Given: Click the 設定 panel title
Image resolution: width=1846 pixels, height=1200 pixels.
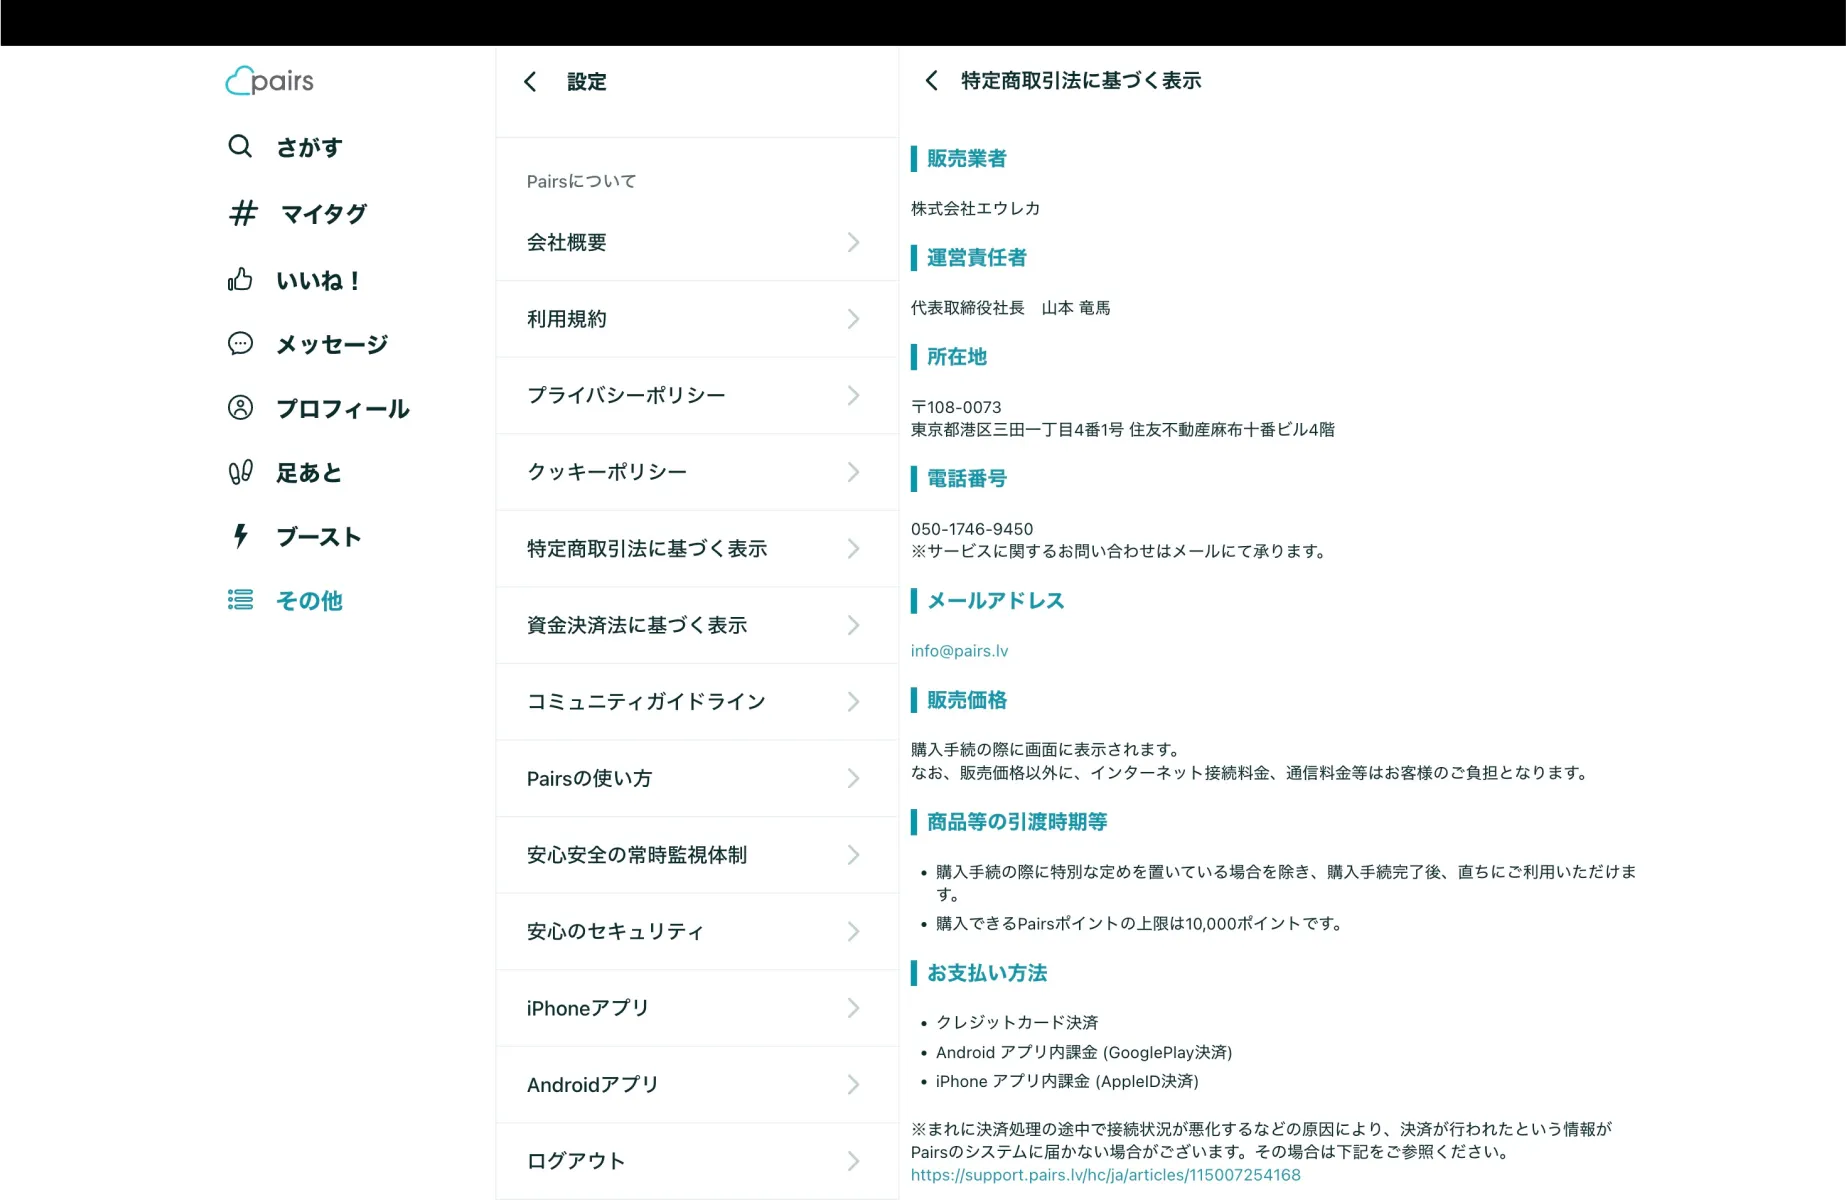Looking at the screenshot, I should coord(586,82).
